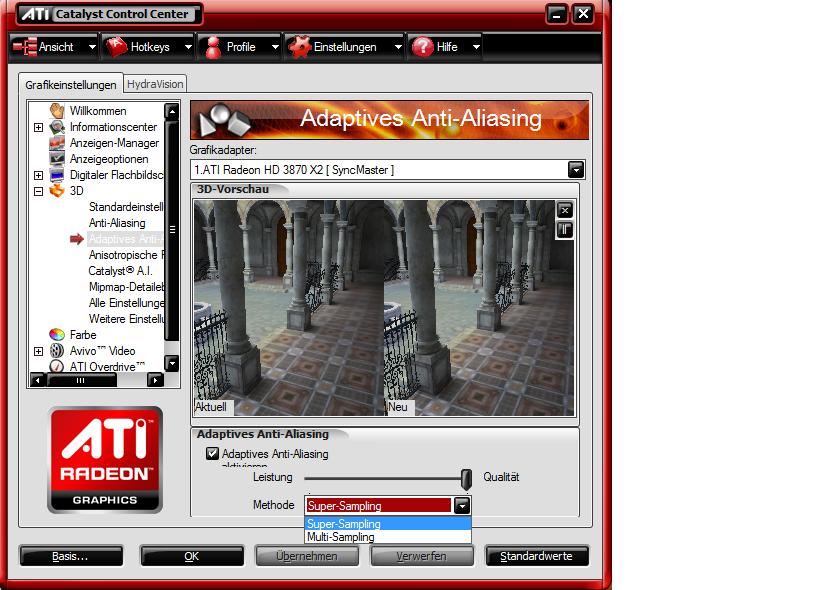Select Super-Sampling in the dropdown list

click(388, 524)
